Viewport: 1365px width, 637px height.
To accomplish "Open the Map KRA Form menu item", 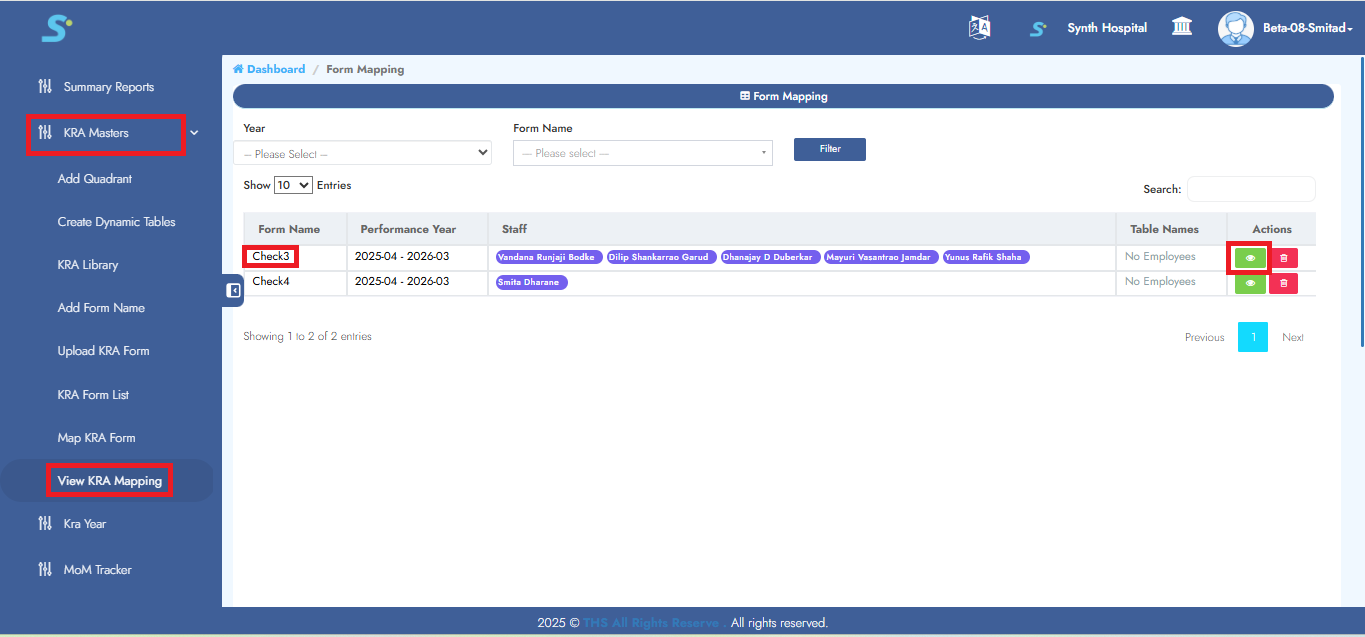I will coord(96,438).
